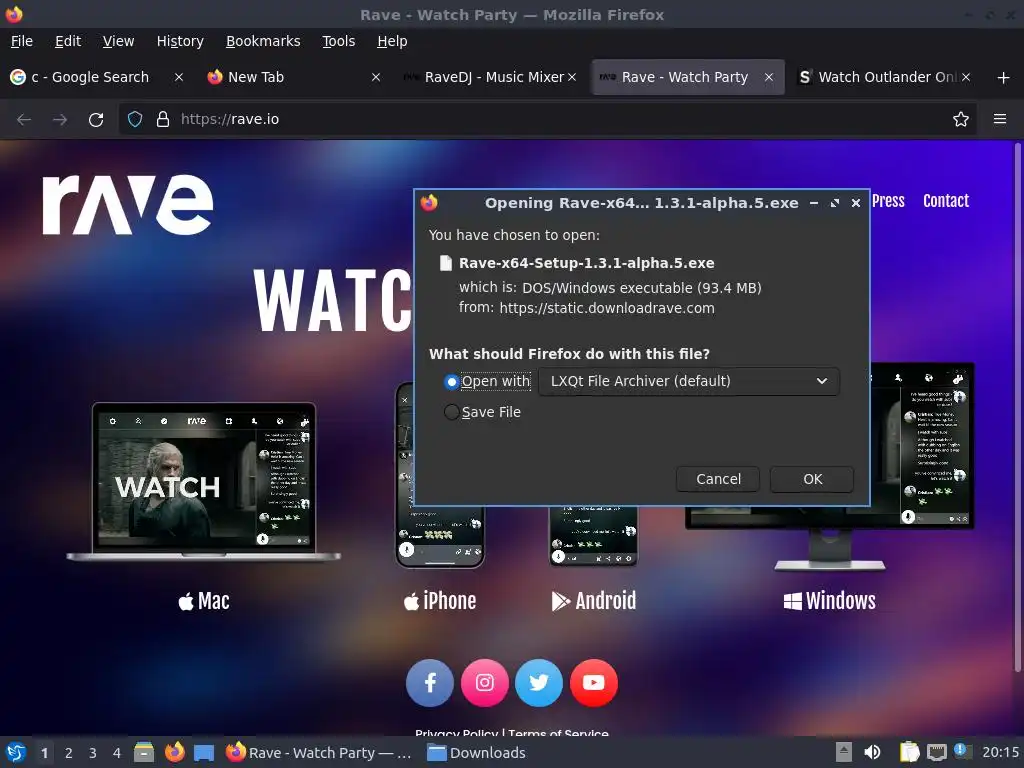Select the Open with radio button

pyautogui.click(x=451, y=381)
